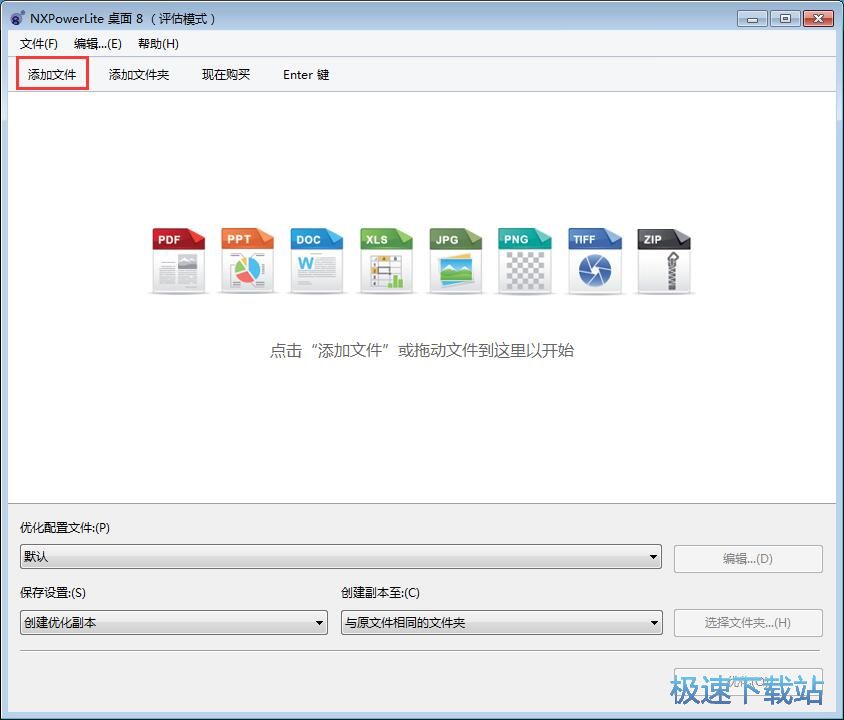This screenshot has height=720, width=844.
Task: Click the TIFF file type icon
Action: [x=594, y=260]
